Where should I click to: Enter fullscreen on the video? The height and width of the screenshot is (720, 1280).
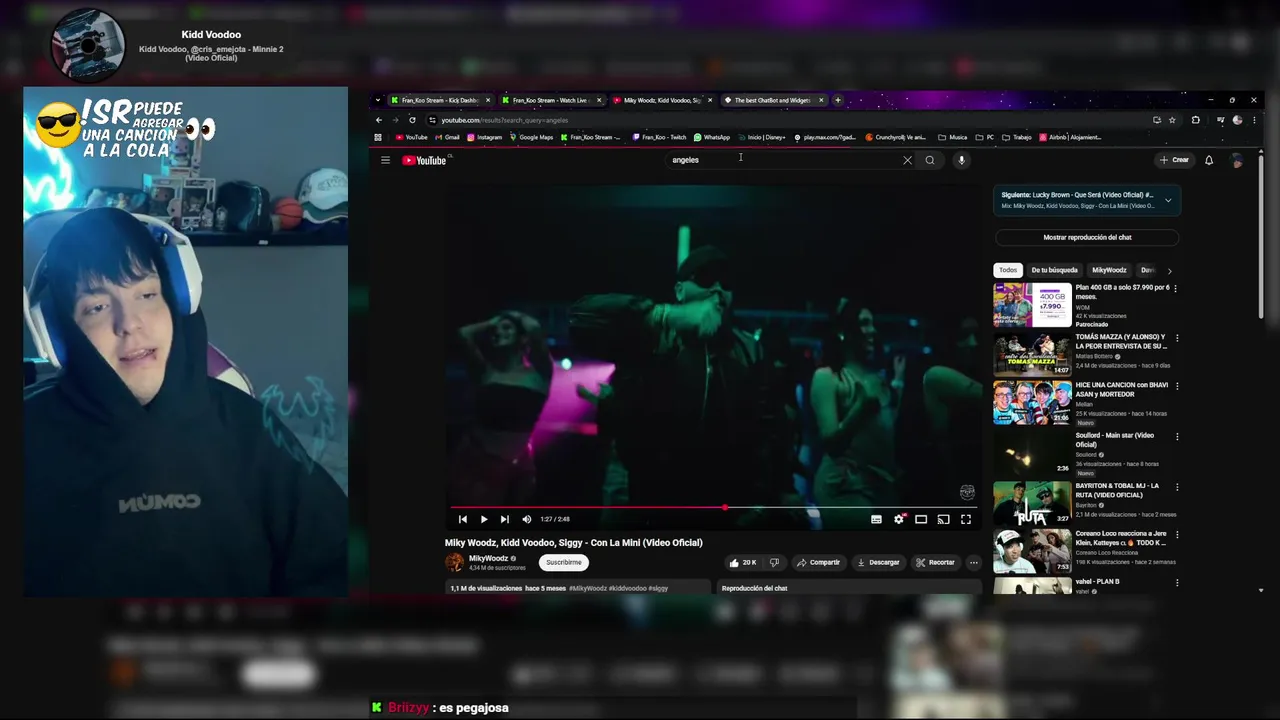click(x=966, y=519)
